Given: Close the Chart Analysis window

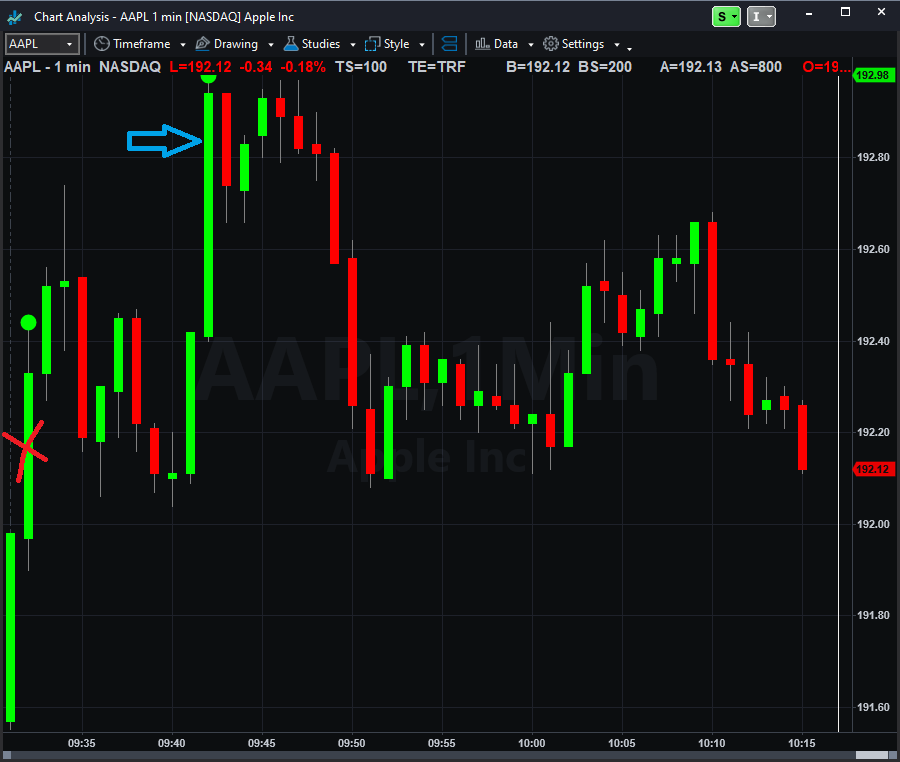Looking at the screenshot, I should pyautogui.click(x=881, y=12).
